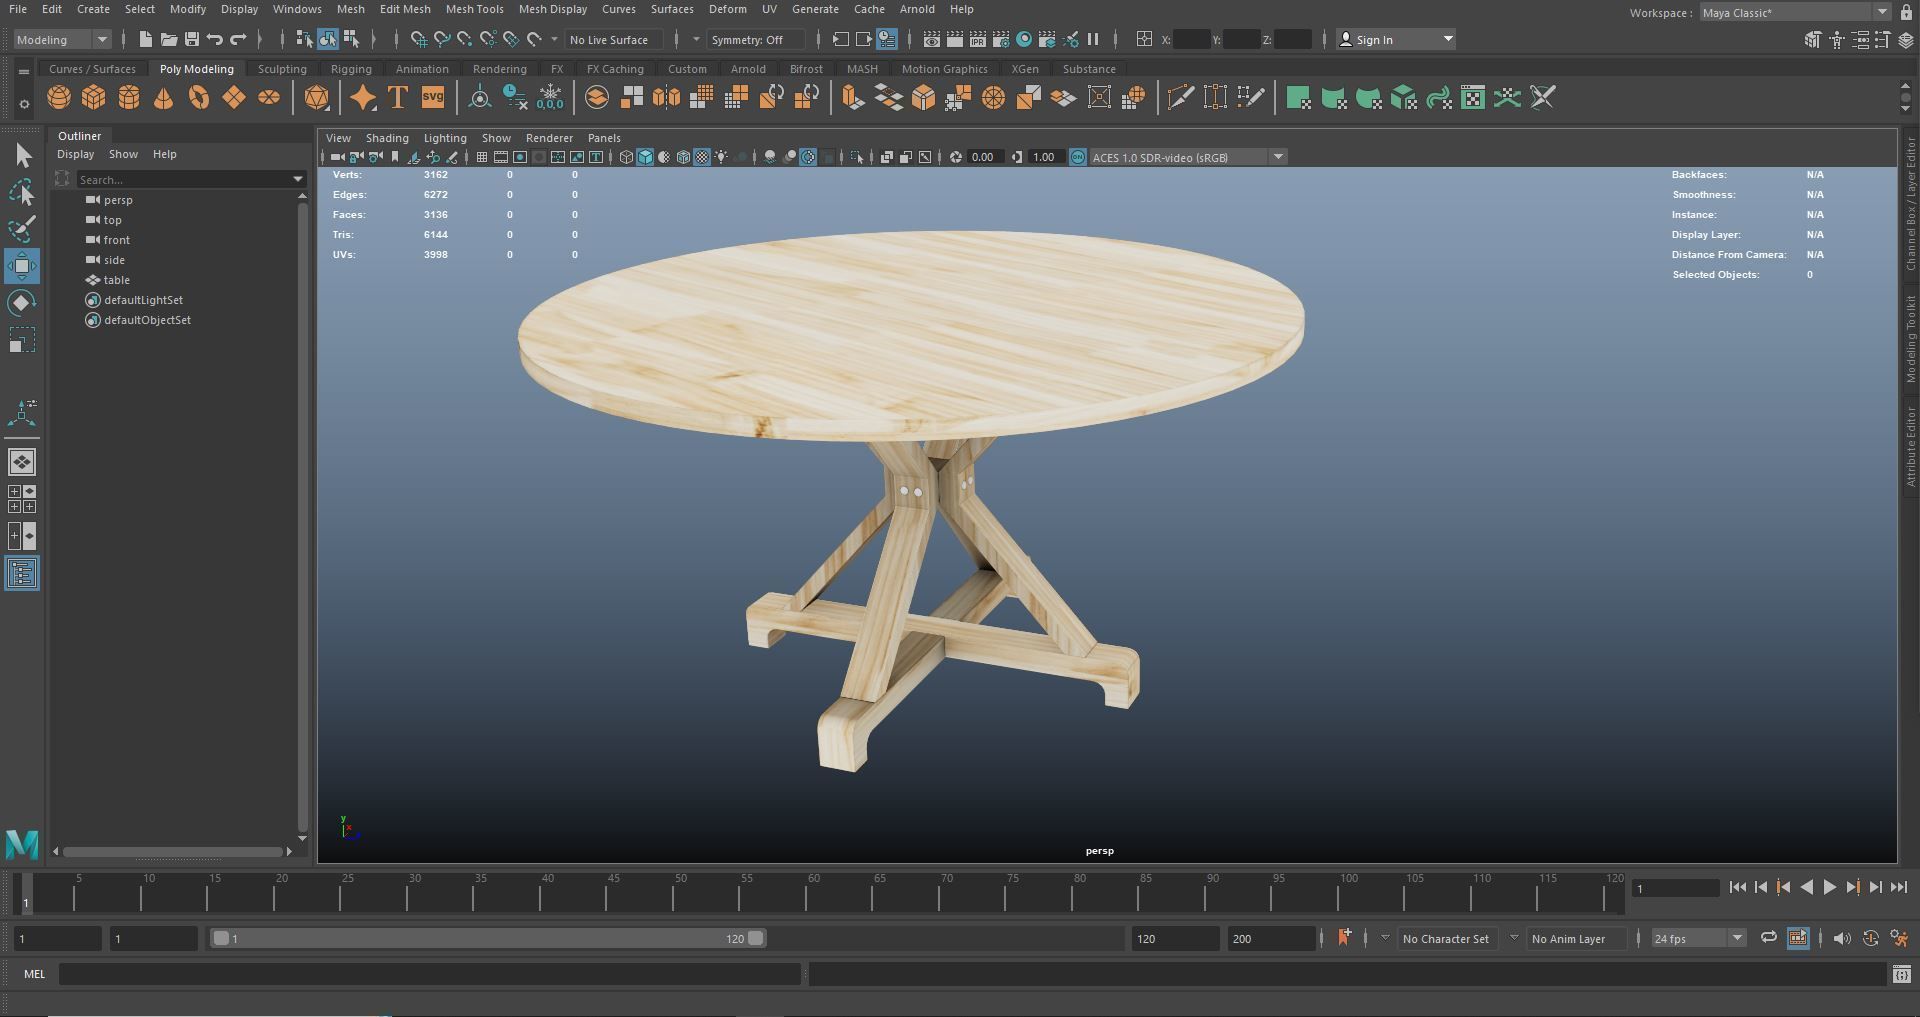Create a polygon sphere from the shelf

coord(59,98)
